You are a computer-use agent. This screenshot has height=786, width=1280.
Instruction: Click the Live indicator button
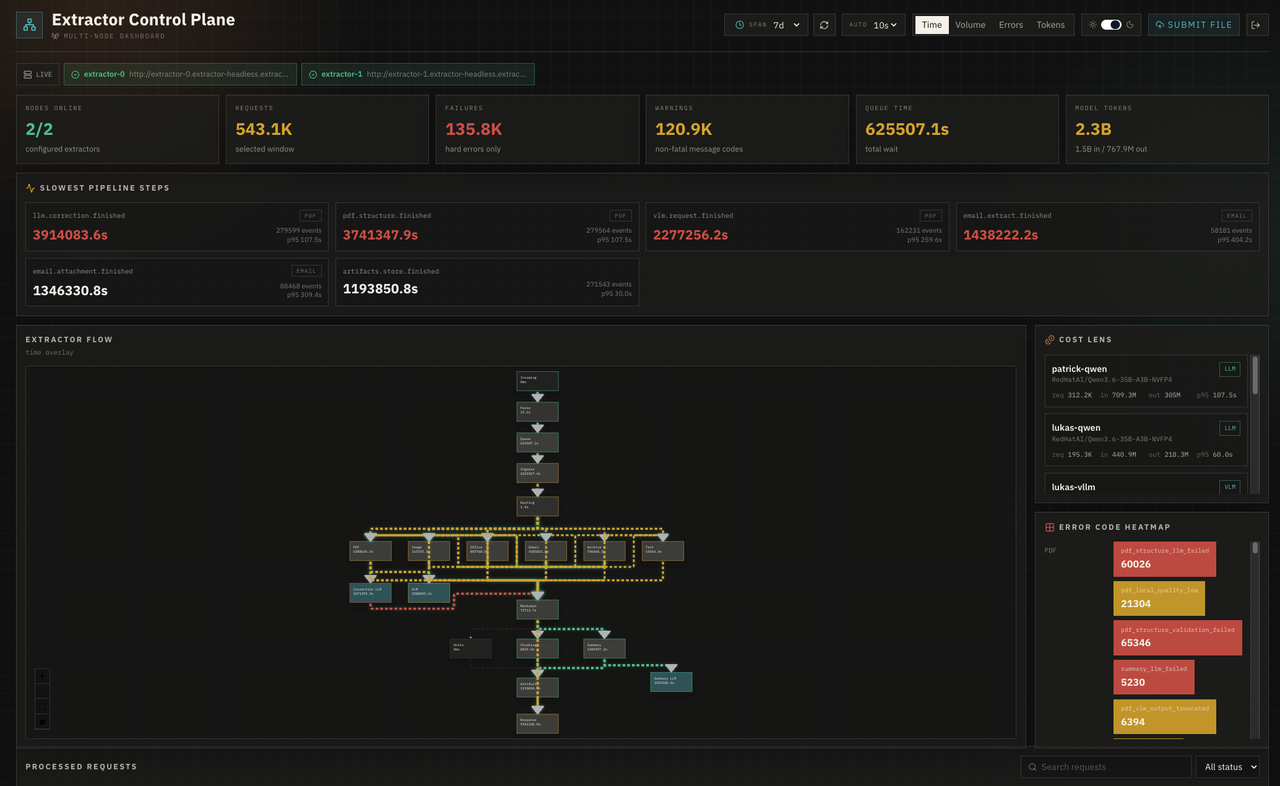[38, 74]
